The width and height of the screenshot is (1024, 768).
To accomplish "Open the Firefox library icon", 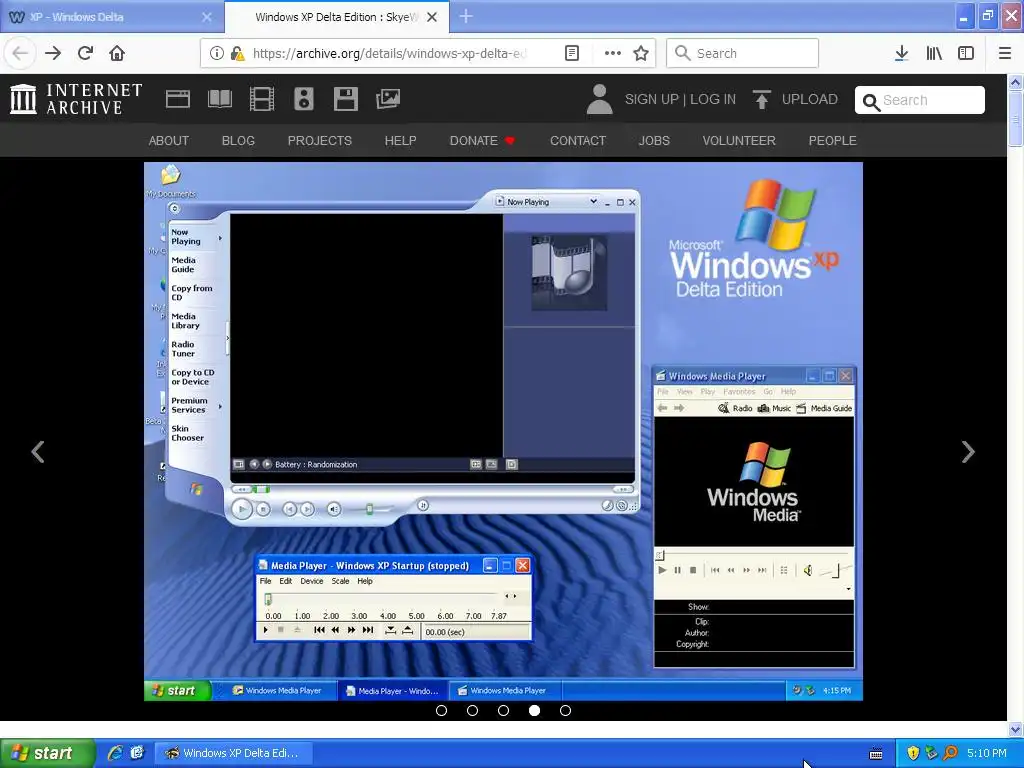I will pyautogui.click(x=934, y=54).
